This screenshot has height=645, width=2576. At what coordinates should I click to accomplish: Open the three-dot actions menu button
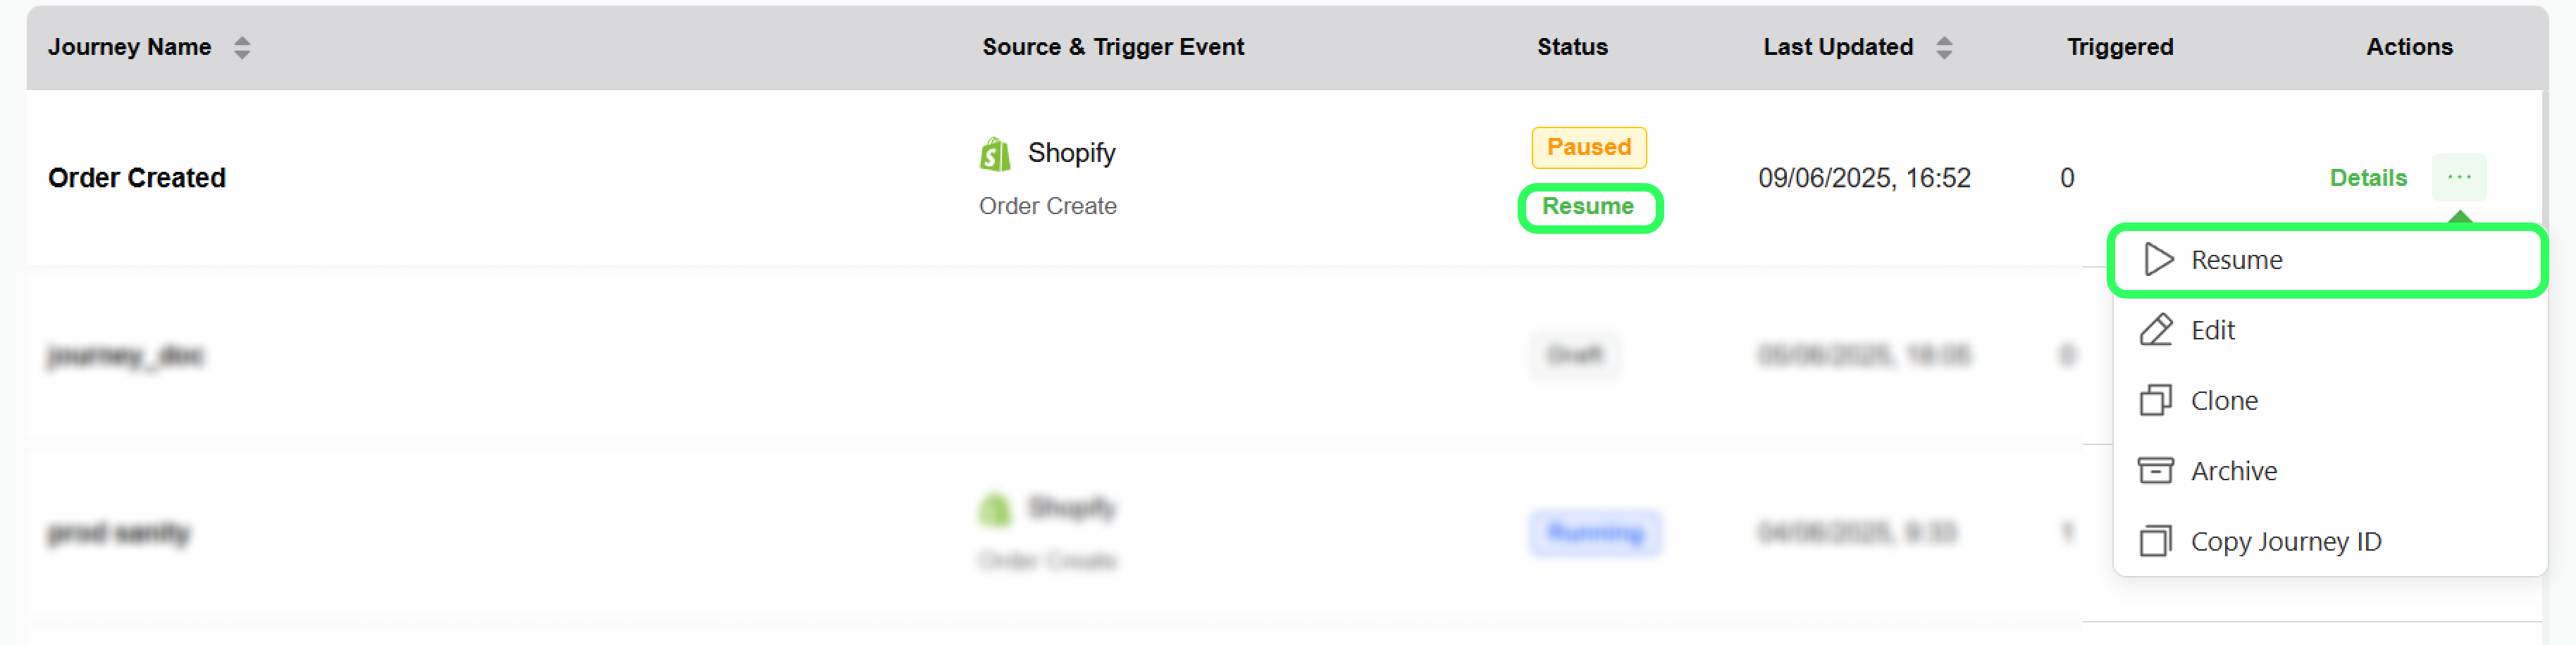(2459, 177)
